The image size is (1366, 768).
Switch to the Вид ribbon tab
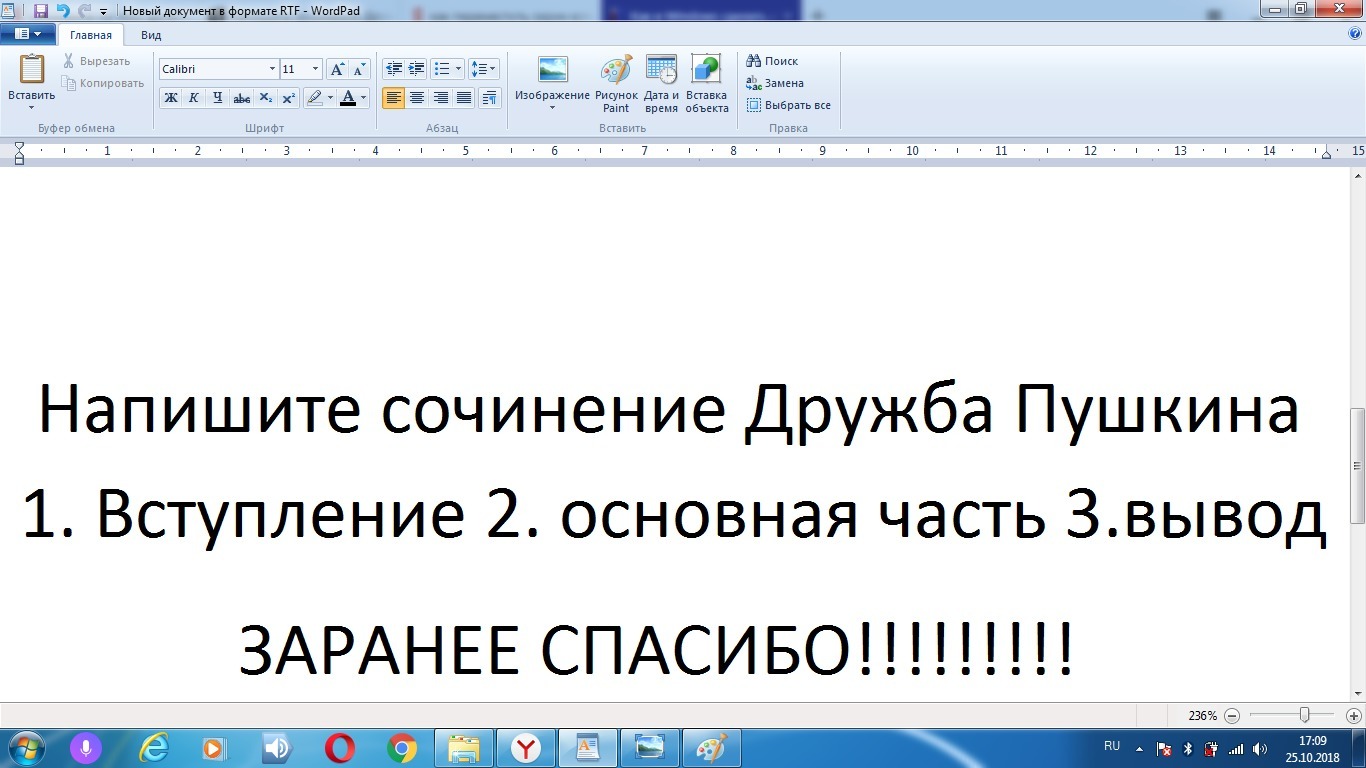(150, 34)
